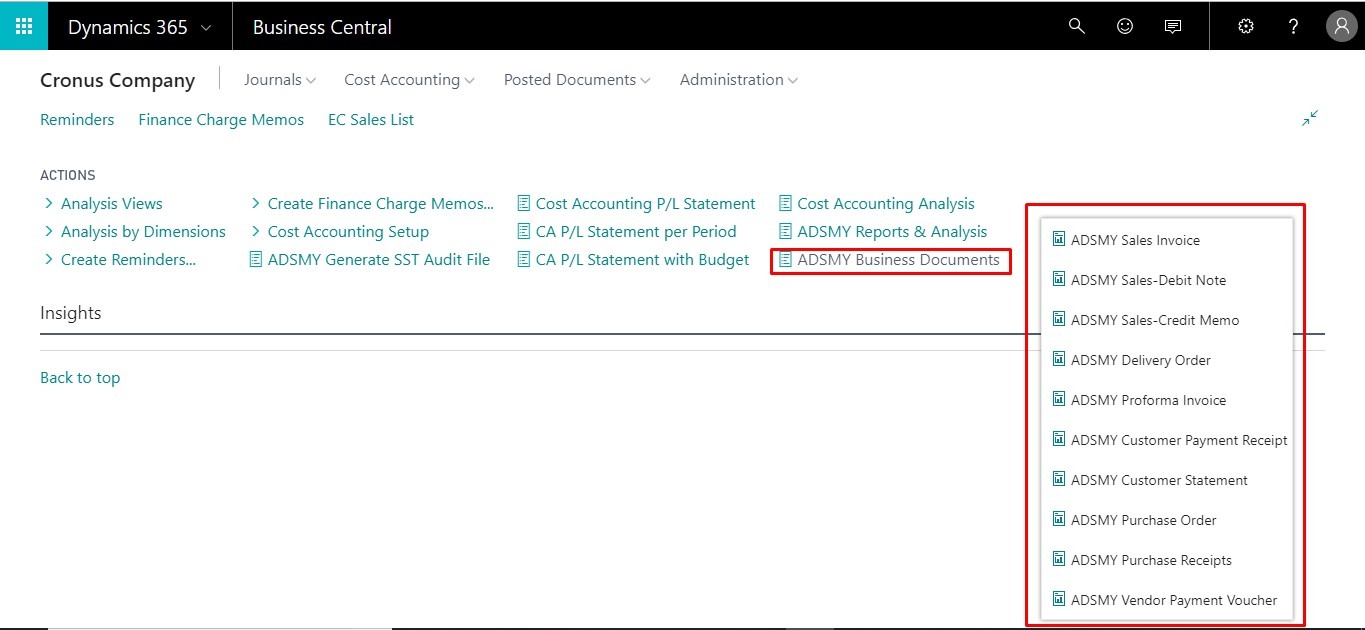Click the report icon beside ADSMY Purchase Receipts

click(1059, 559)
